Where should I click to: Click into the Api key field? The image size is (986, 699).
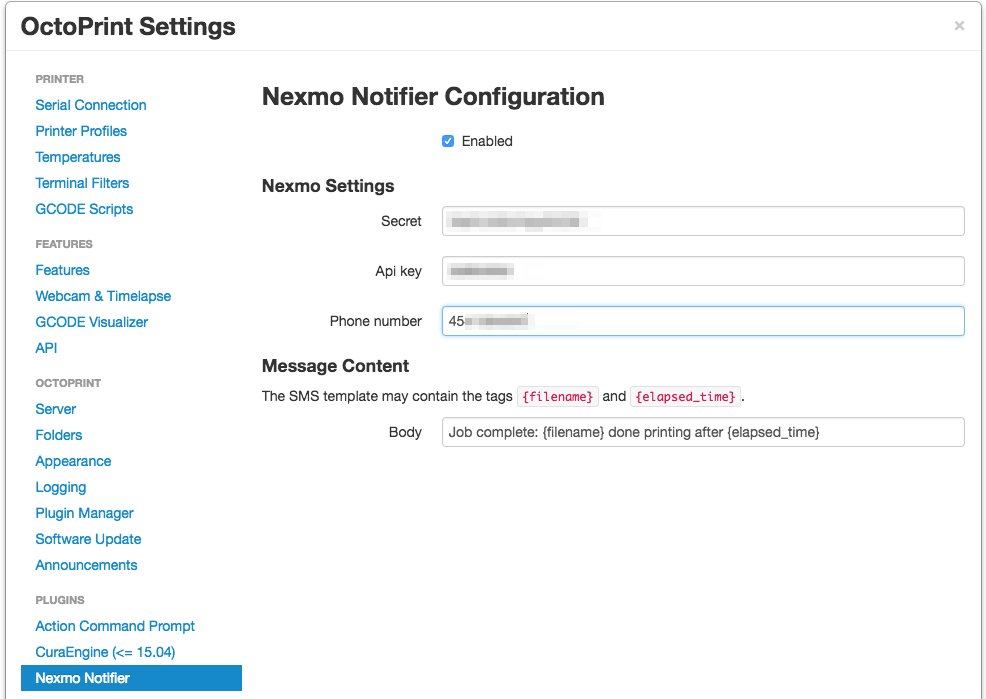[703, 271]
